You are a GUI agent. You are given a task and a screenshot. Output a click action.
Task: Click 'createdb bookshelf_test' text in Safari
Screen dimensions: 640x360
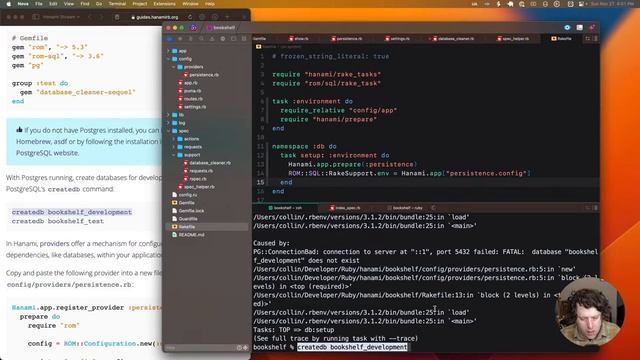[58, 221]
